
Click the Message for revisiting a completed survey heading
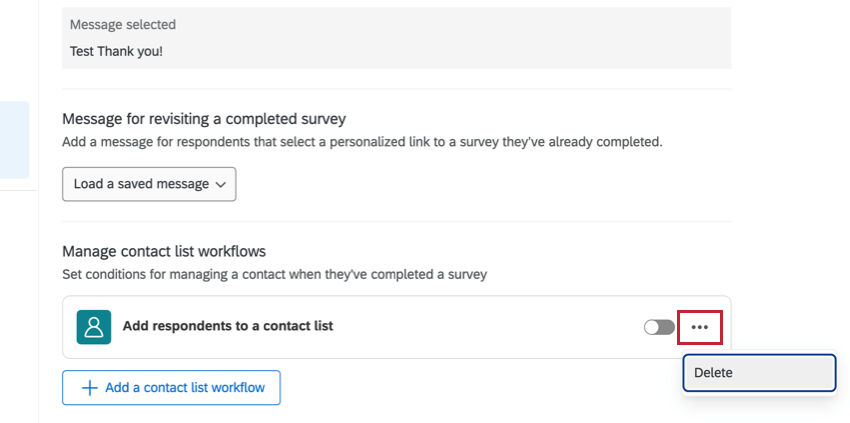(204, 119)
